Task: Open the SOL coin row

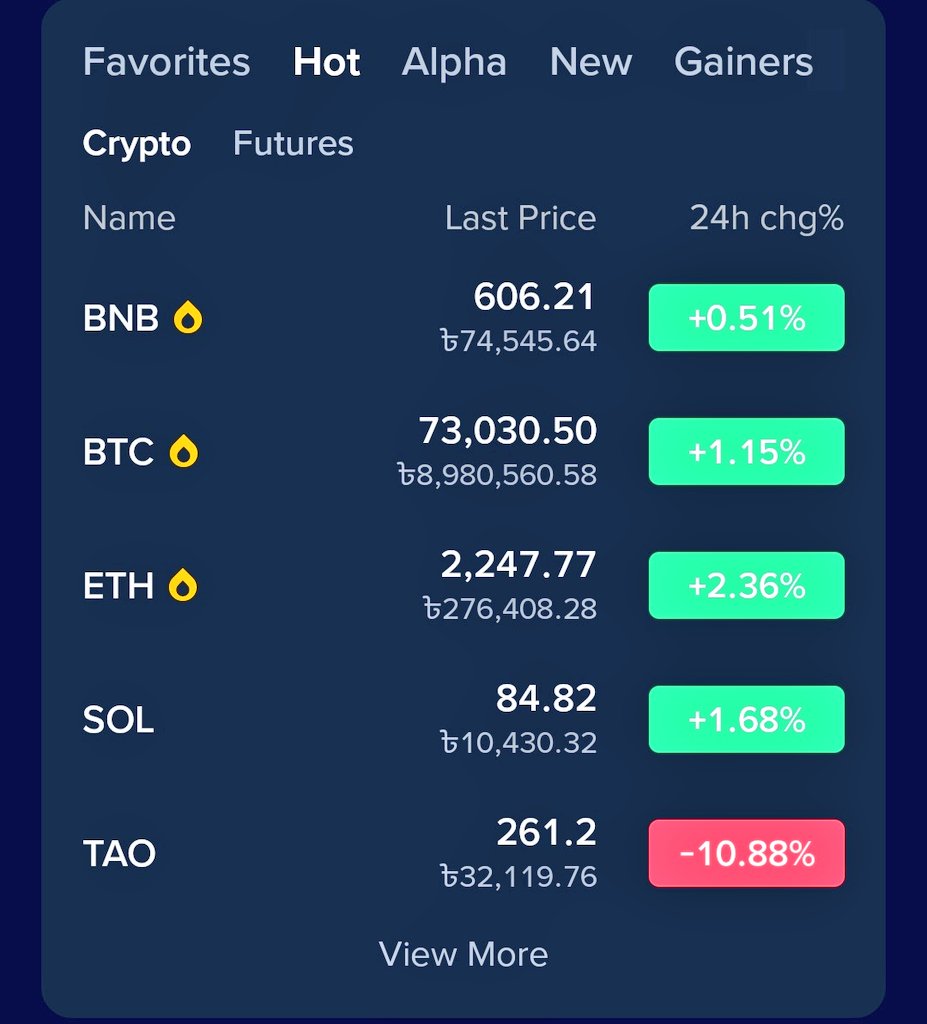Action: point(119,720)
